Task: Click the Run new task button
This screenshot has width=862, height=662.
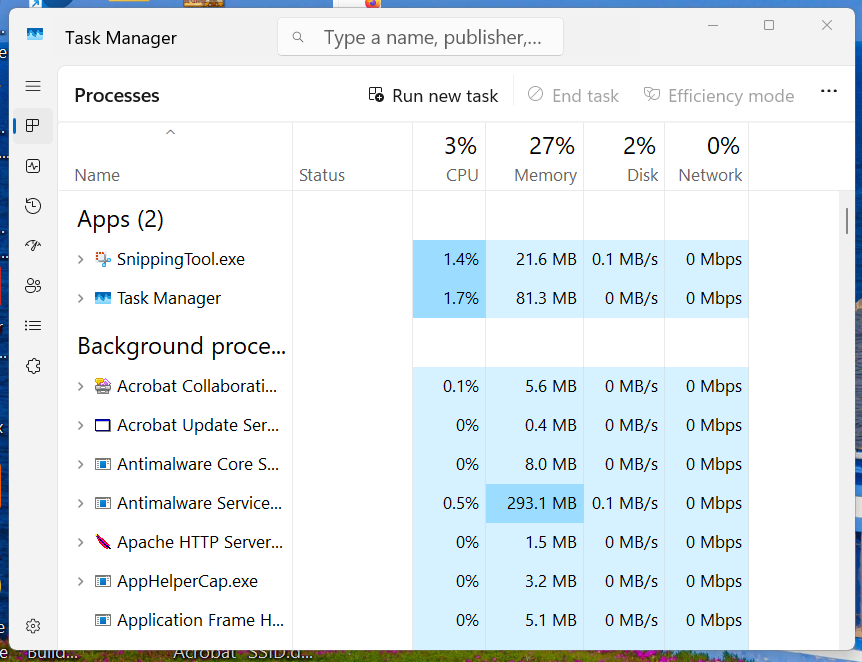Action: pyautogui.click(x=433, y=96)
